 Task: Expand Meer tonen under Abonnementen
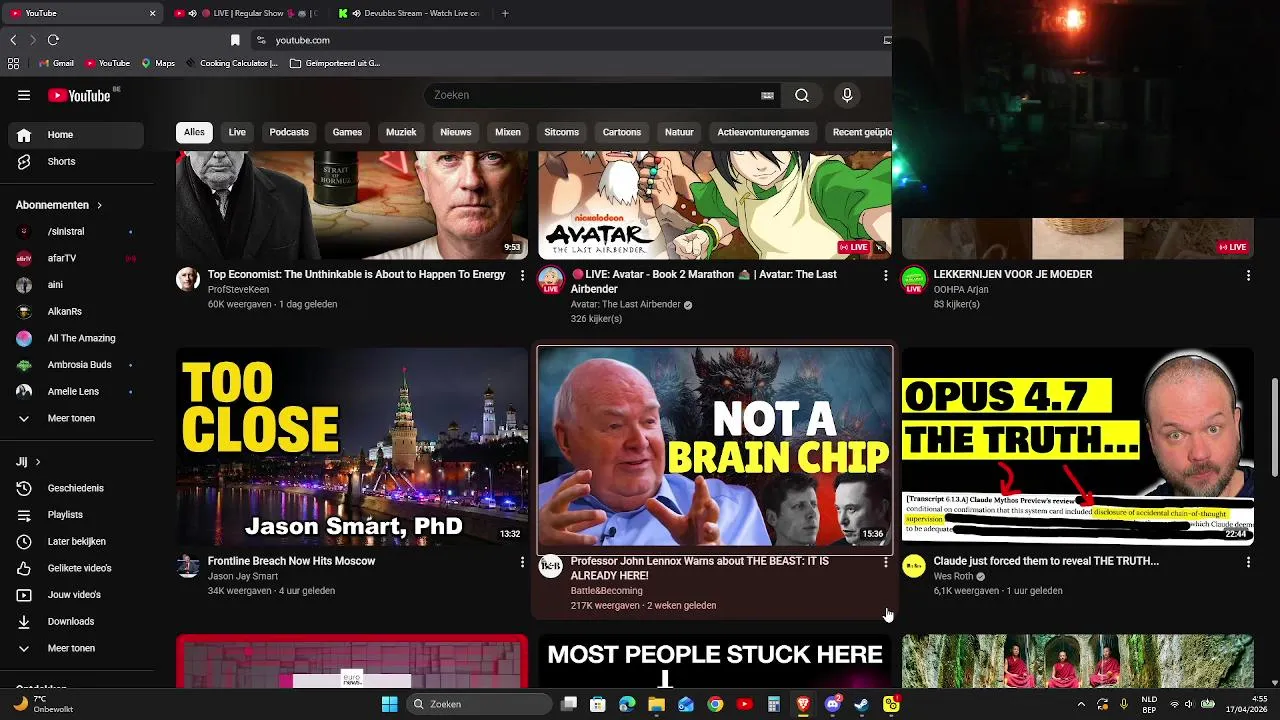point(76,418)
